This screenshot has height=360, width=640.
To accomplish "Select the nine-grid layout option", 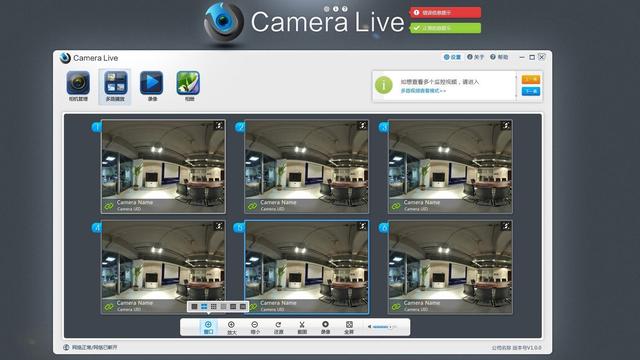I will coord(213,307).
